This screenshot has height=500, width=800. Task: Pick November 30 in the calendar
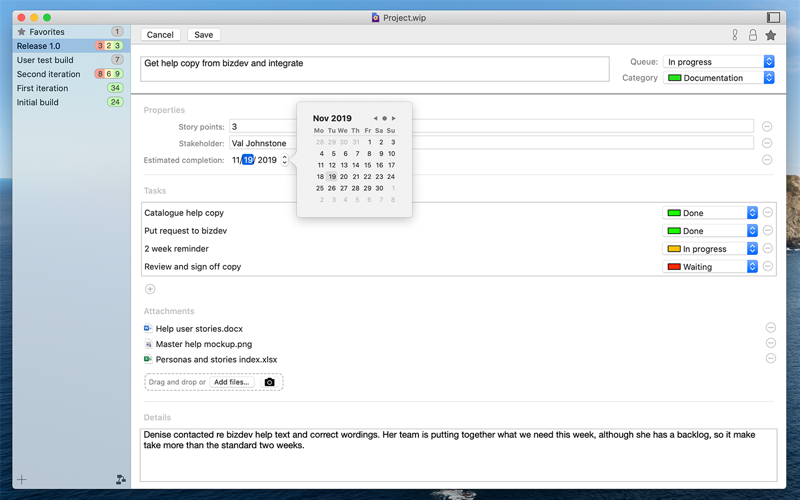pyautogui.click(x=379, y=188)
